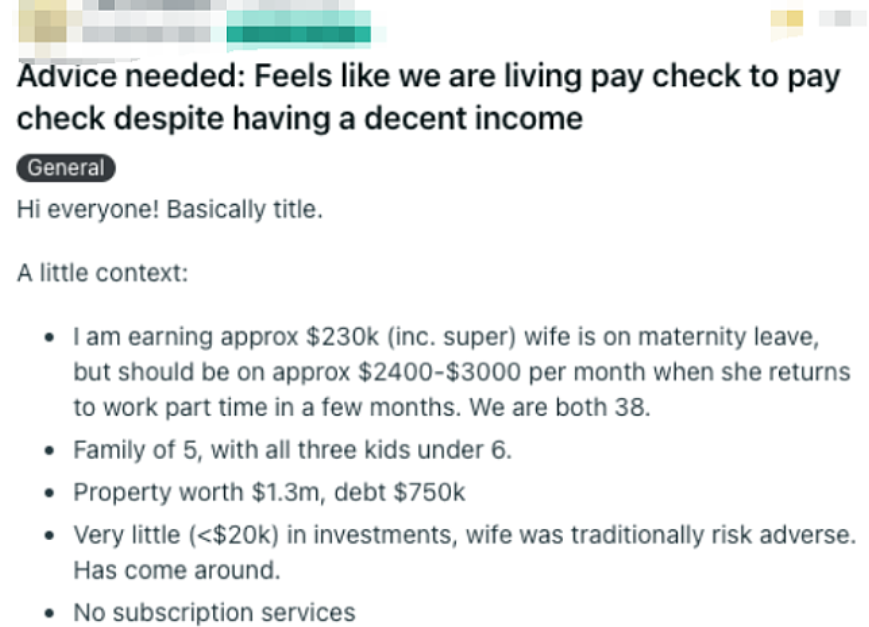Click the "Property worth $1.3m, debt $750k" bullet
This screenshot has width=869, height=627.
(x=269, y=492)
